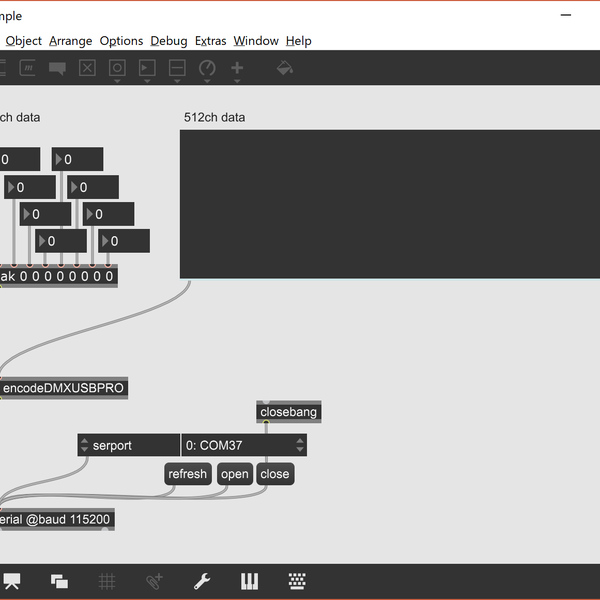Select the toggle object icon in toolbar

pos(87,68)
